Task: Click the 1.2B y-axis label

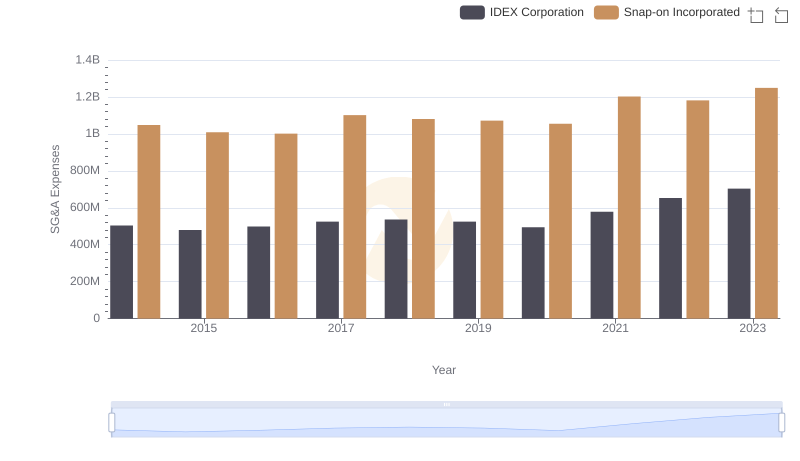Action: click(88, 97)
